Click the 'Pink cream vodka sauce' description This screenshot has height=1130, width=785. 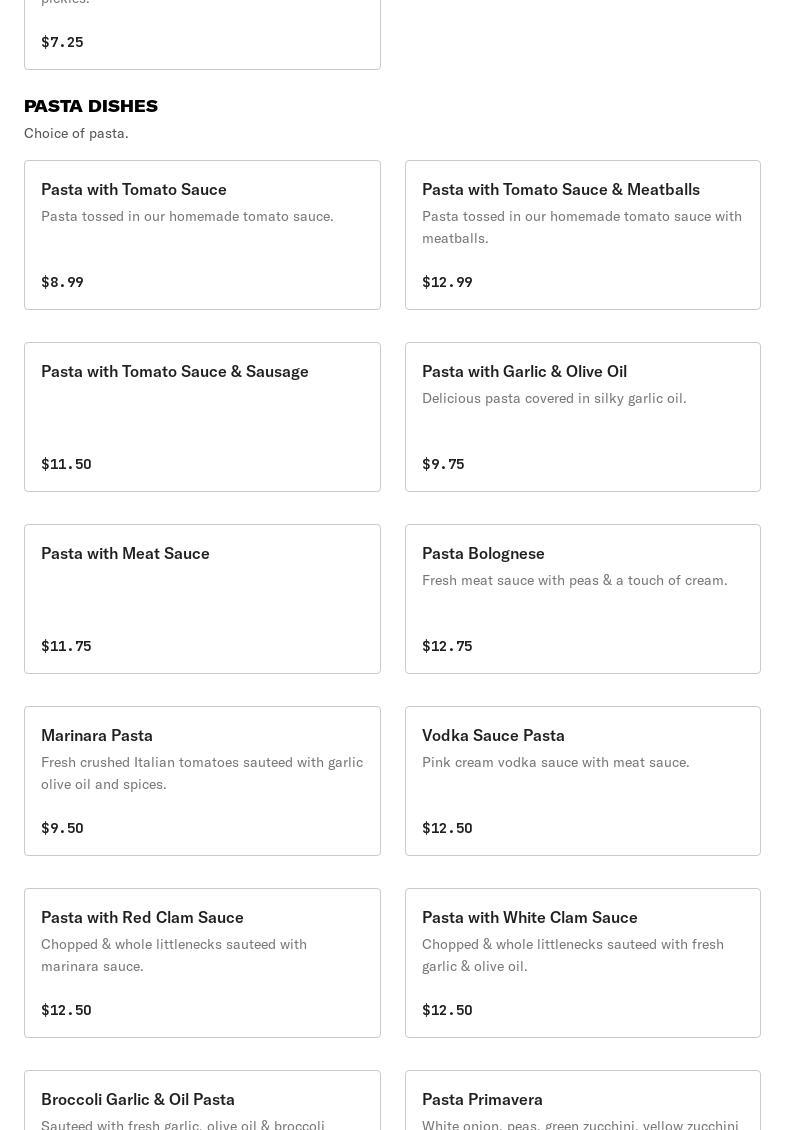(x=555, y=762)
